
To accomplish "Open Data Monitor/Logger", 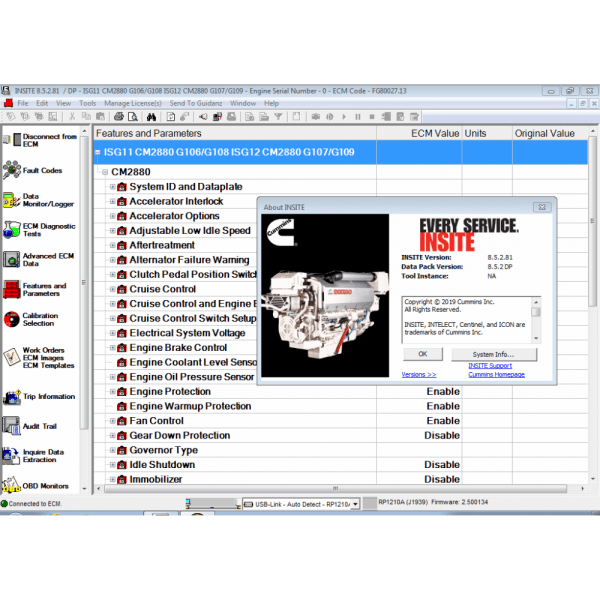I will coord(38,200).
